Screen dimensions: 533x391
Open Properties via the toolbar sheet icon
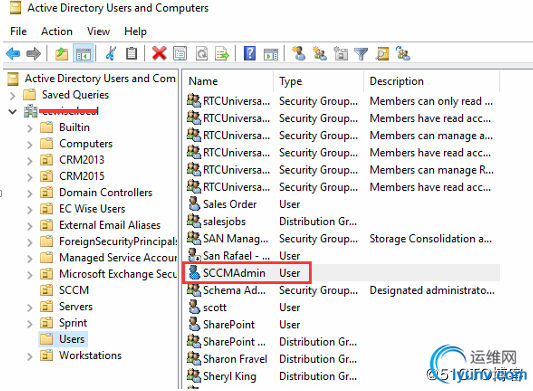(180, 53)
